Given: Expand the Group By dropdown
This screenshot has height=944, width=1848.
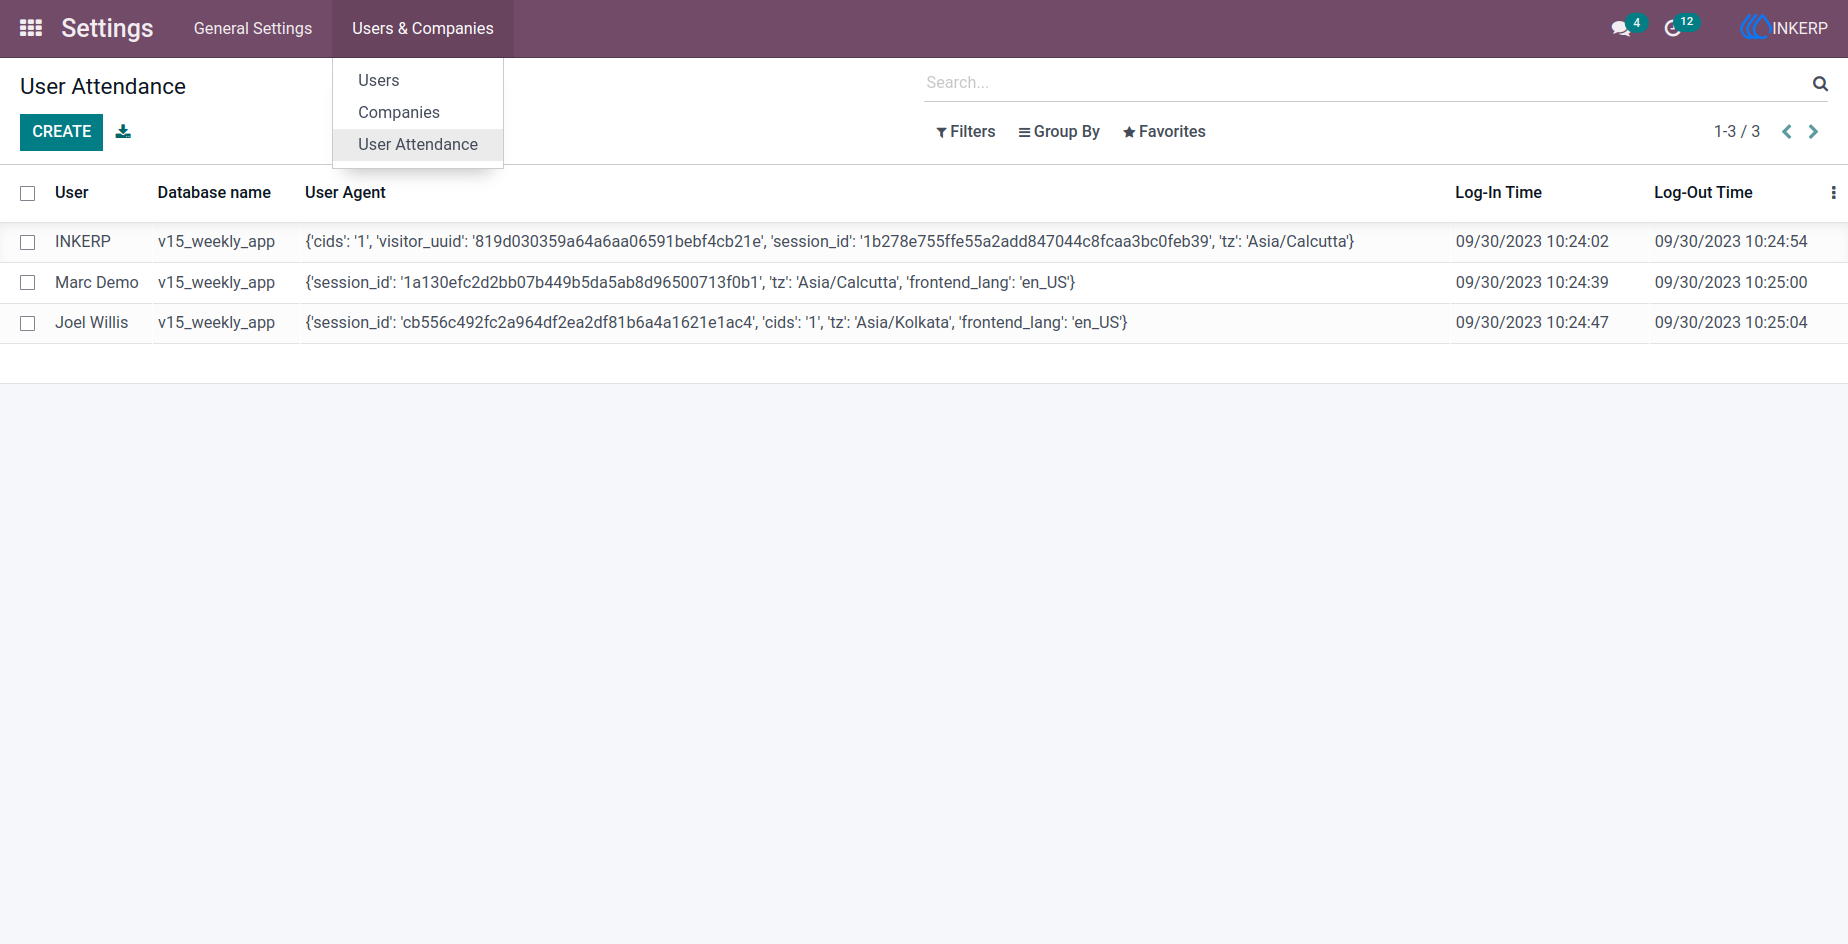Looking at the screenshot, I should click(x=1058, y=132).
